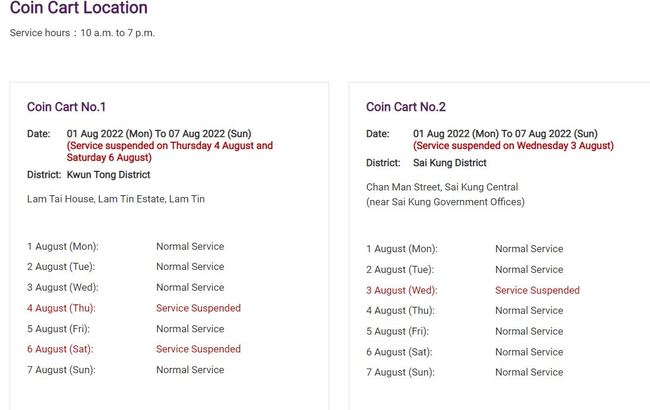The height and width of the screenshot is (410, 650).
Task: Click Service Suspended status in Cart No.2
Action: click(x=537, y=290)
